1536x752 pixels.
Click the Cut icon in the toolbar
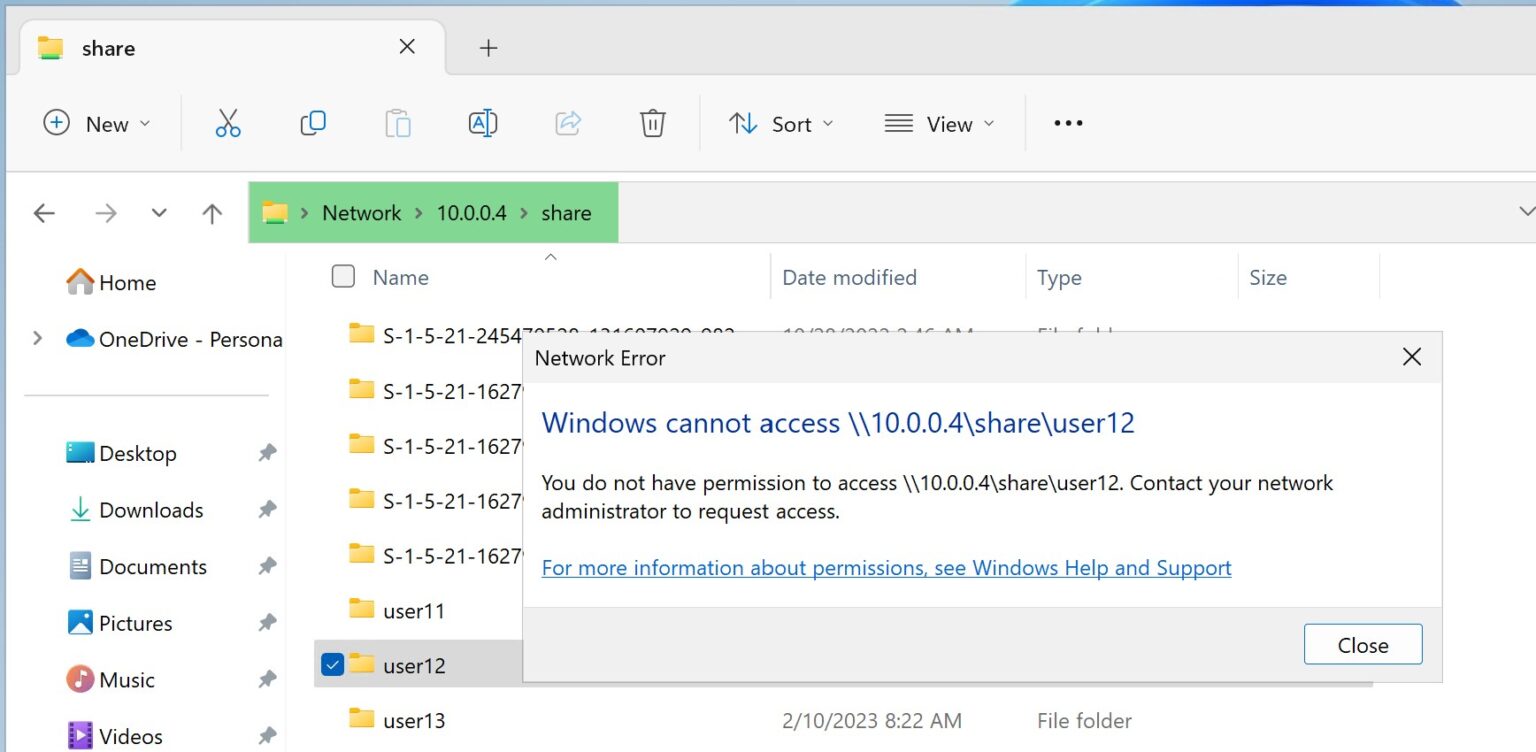[228, 122]
